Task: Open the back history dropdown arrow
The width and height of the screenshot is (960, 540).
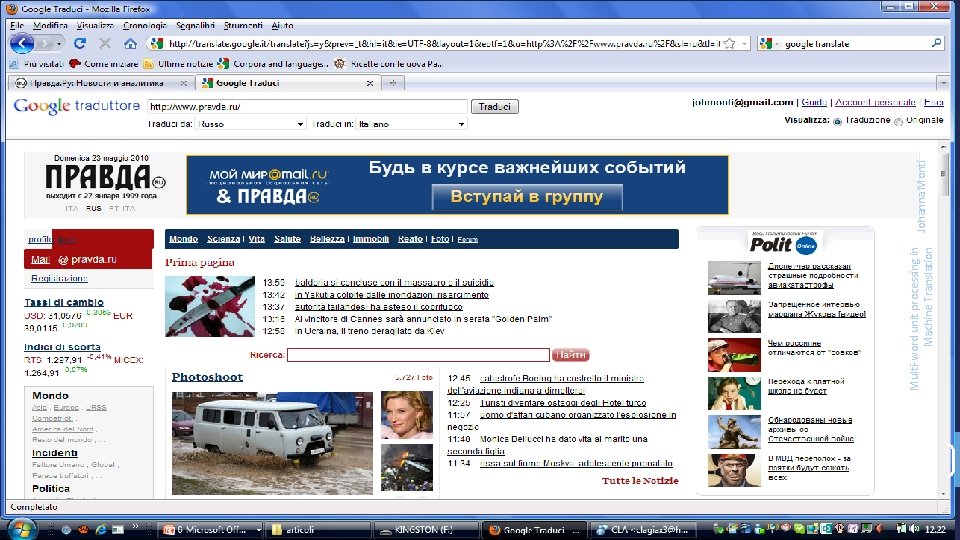Action: click(x=59, y=44)
